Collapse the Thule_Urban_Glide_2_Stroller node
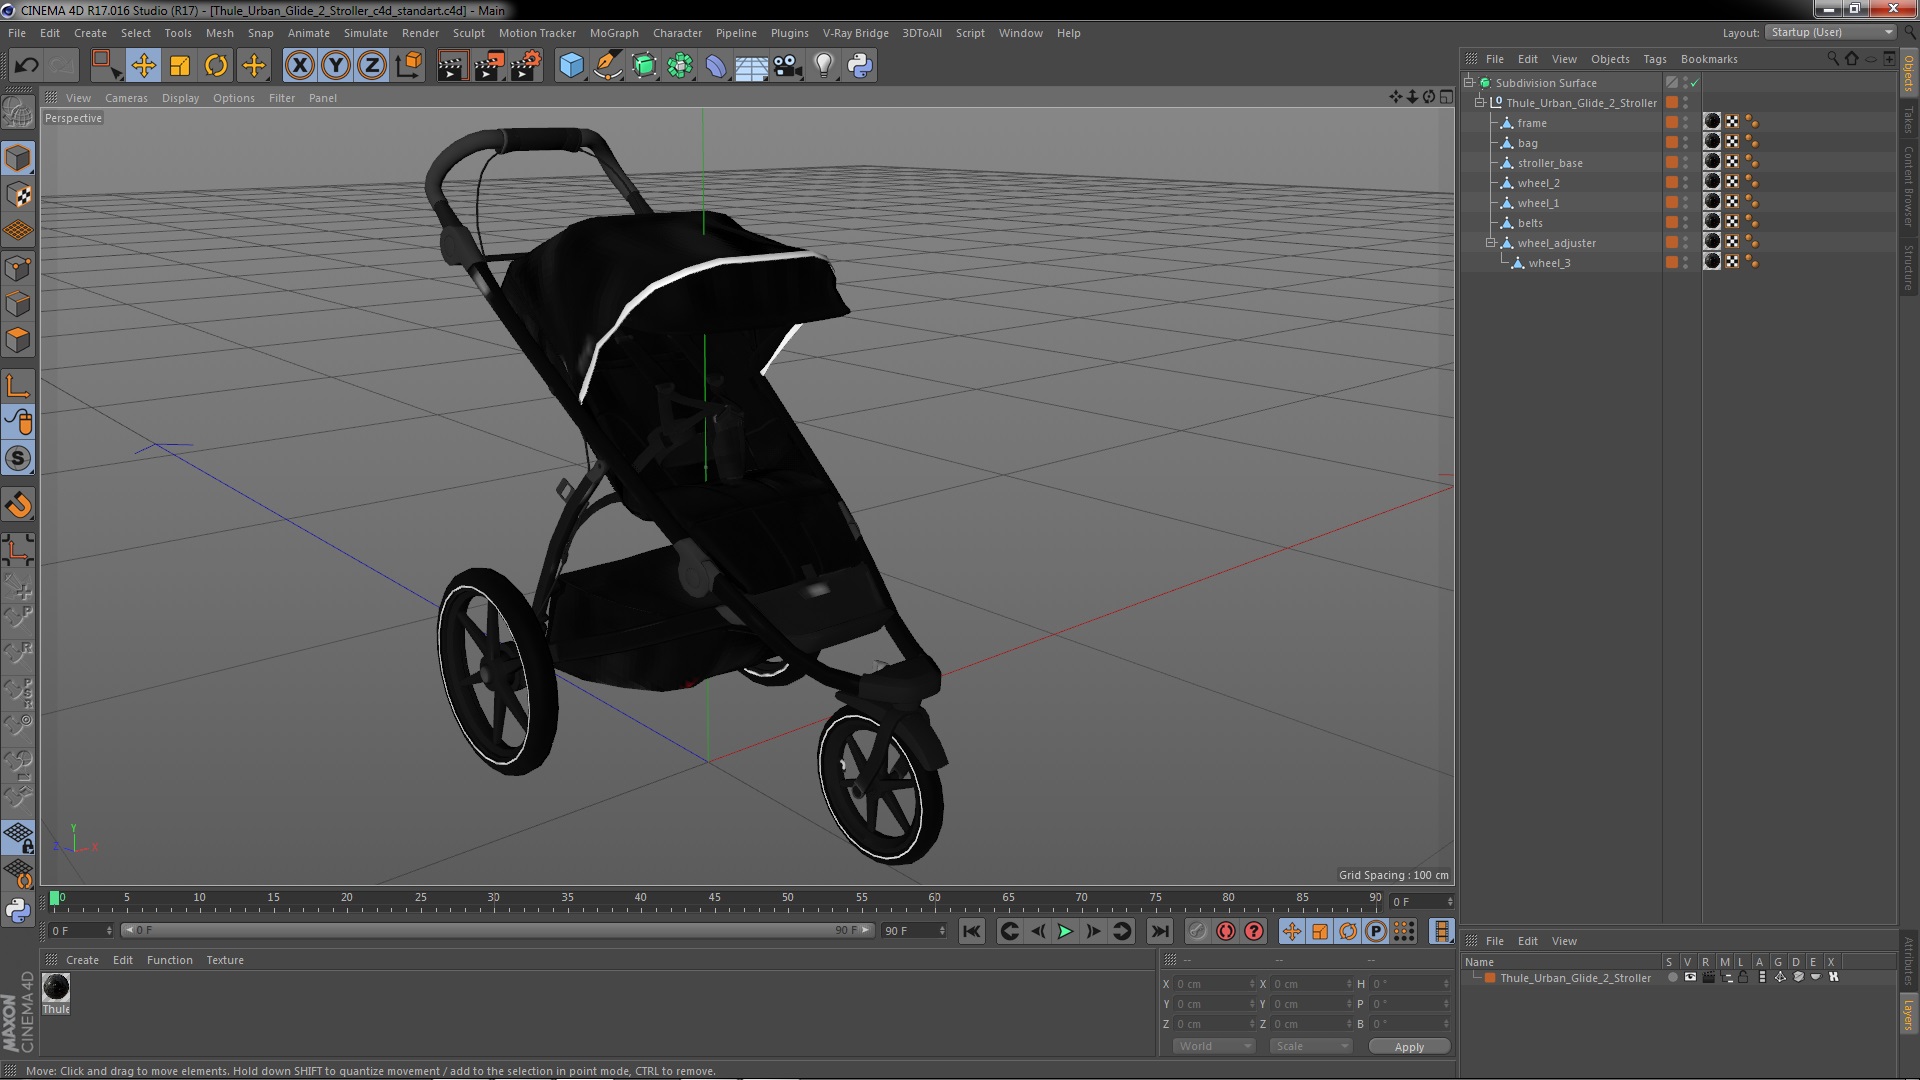1920x1080 pixels. (x=1480, y=102)
